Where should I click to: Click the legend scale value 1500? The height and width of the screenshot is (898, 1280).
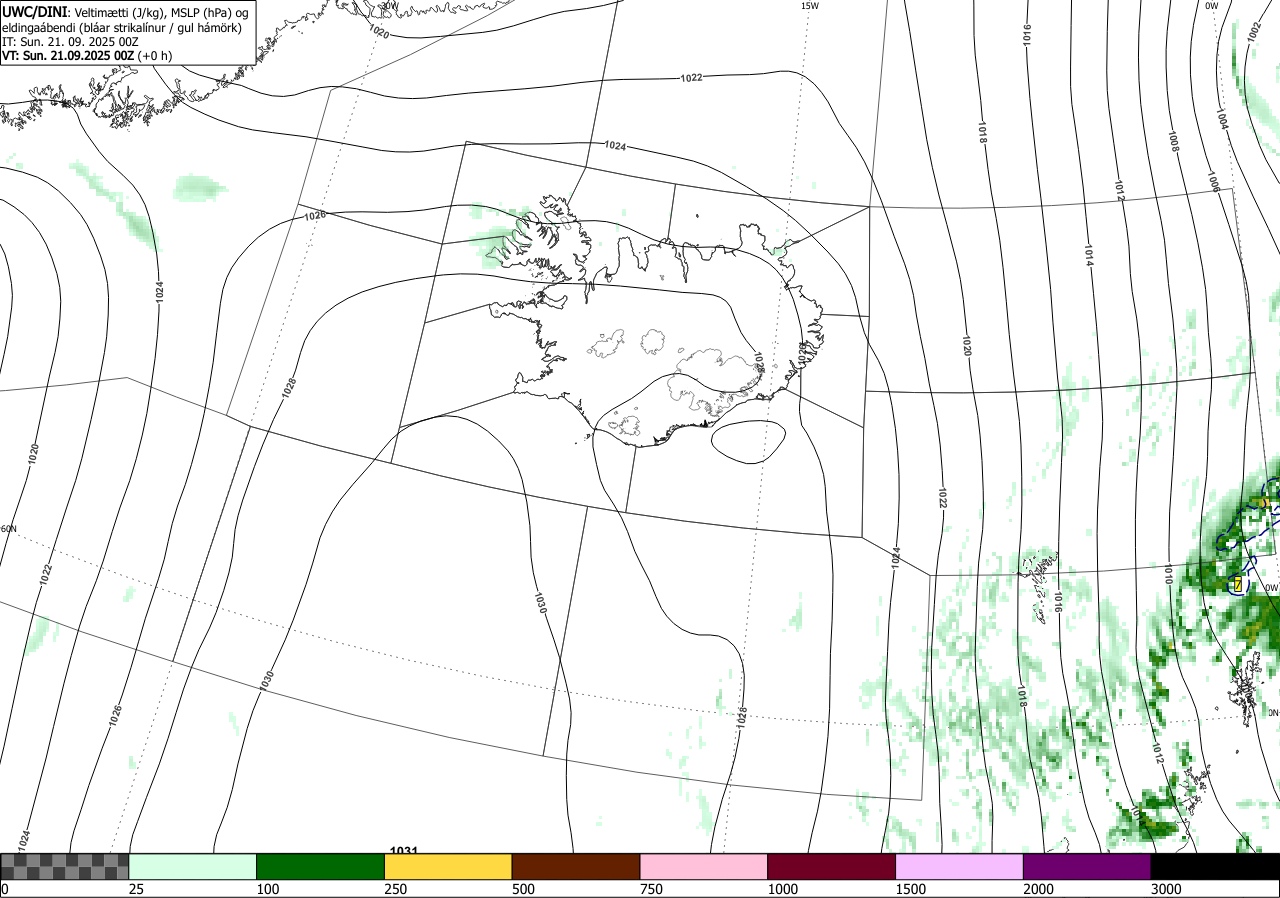tap(910, 889)
